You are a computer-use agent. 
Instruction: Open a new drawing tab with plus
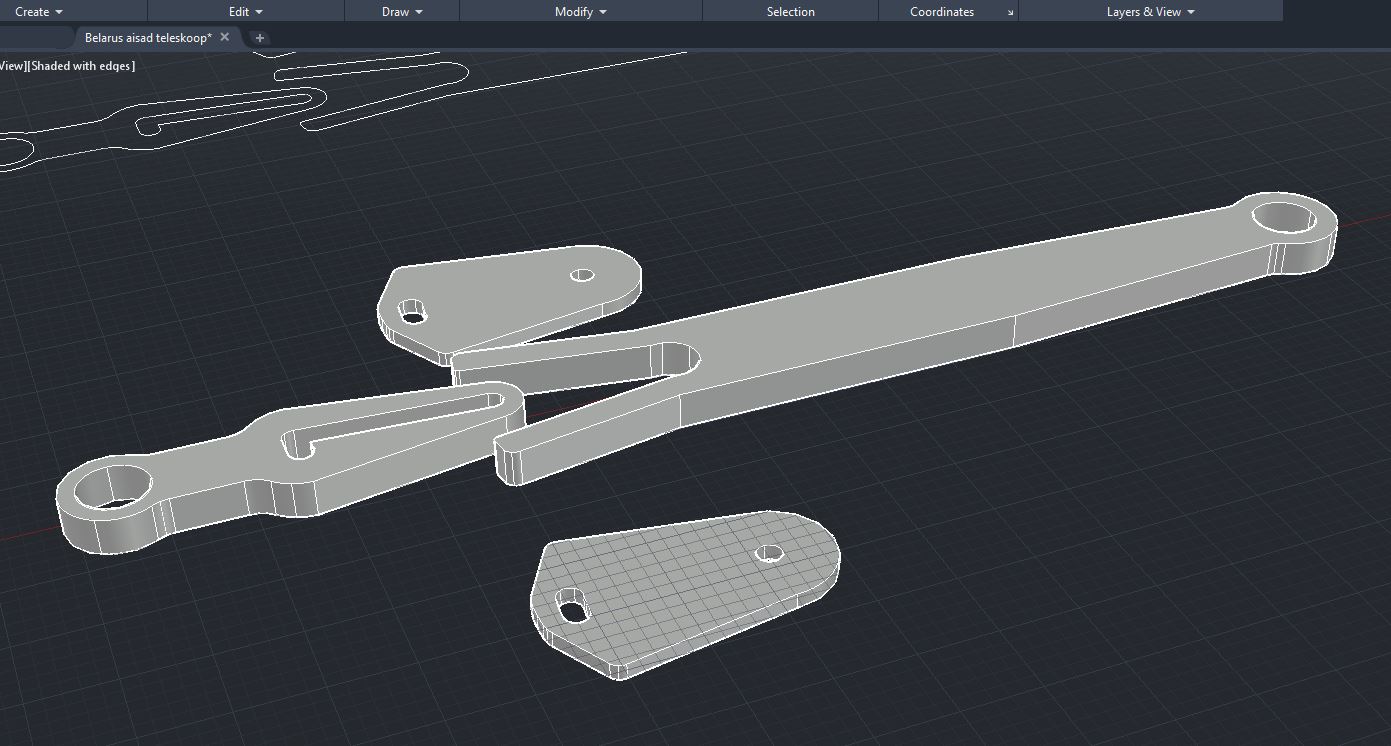[260, 38]
